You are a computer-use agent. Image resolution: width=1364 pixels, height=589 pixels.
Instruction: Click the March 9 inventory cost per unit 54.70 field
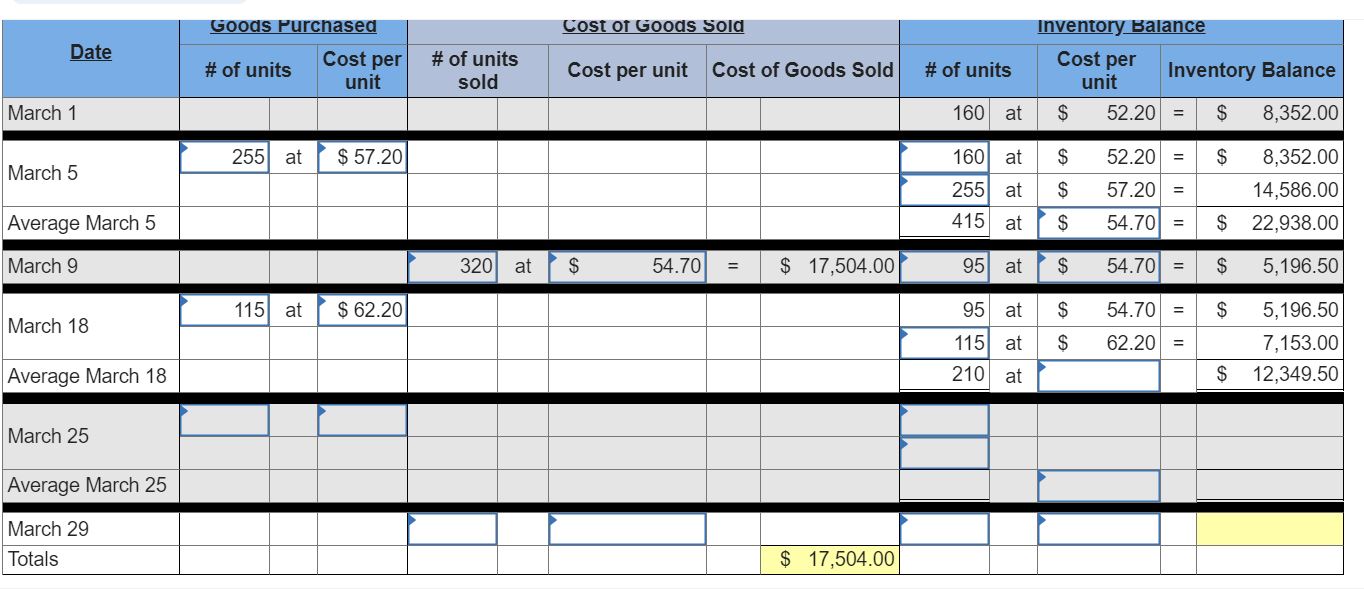coord(1099,266)
